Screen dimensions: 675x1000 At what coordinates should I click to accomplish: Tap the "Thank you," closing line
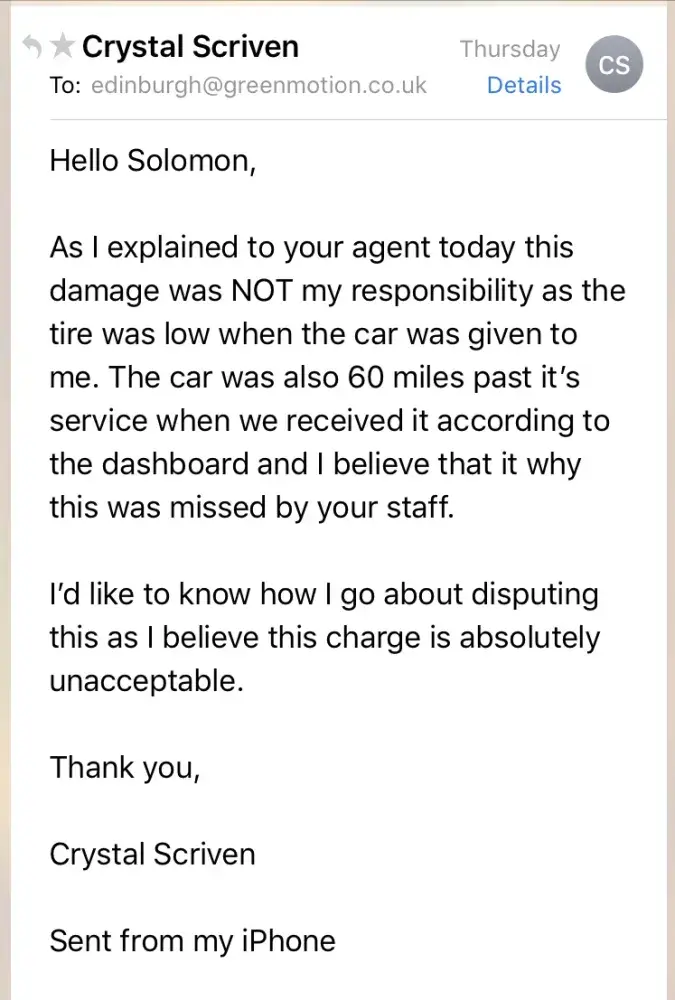(x=125, y=767)
